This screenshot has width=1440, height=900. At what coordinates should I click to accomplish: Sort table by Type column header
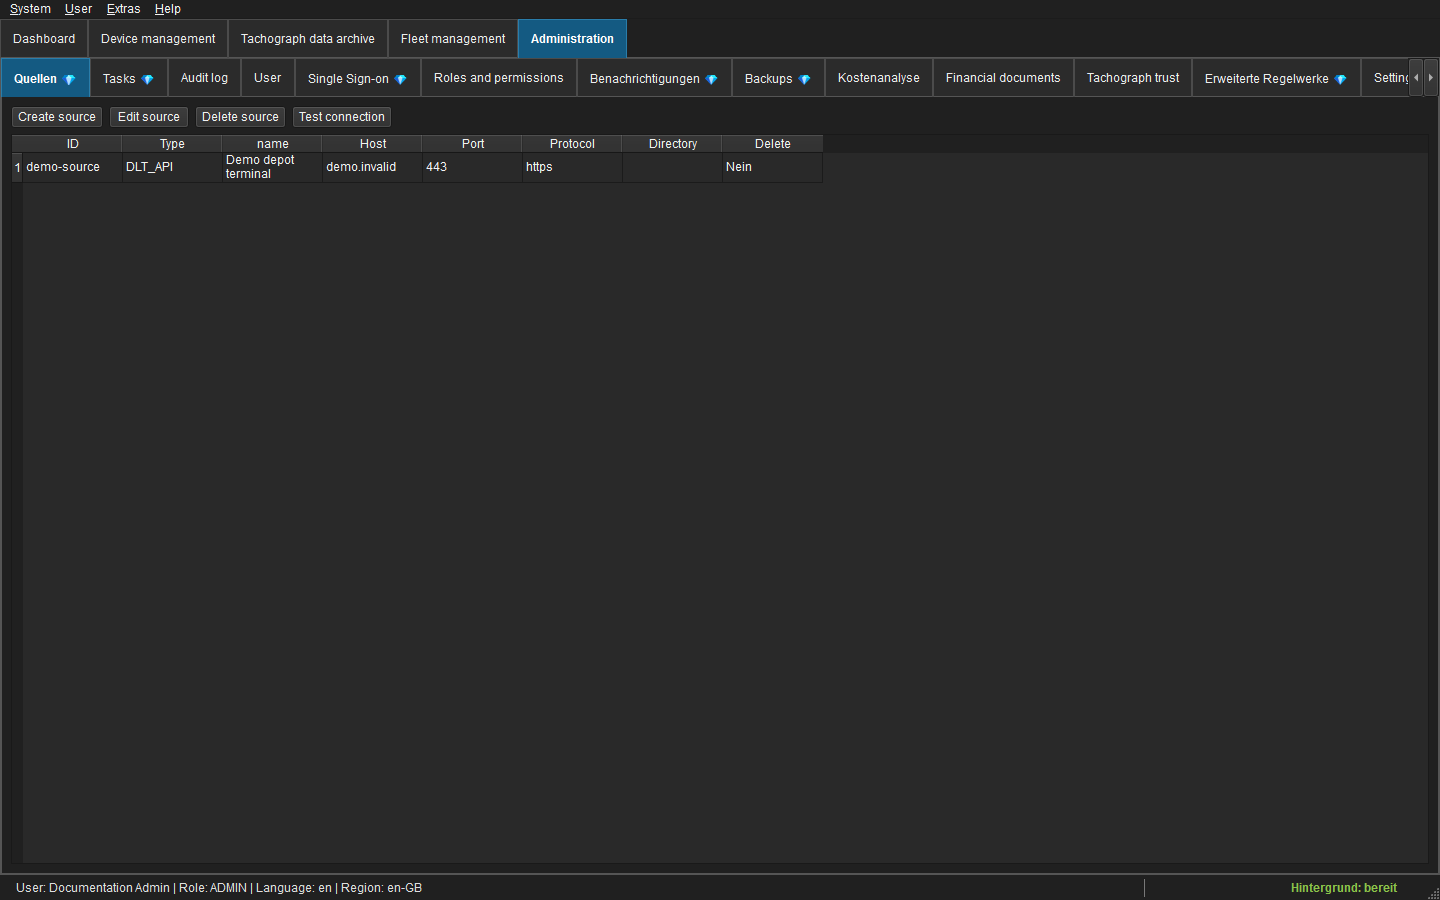pos(172,144)
